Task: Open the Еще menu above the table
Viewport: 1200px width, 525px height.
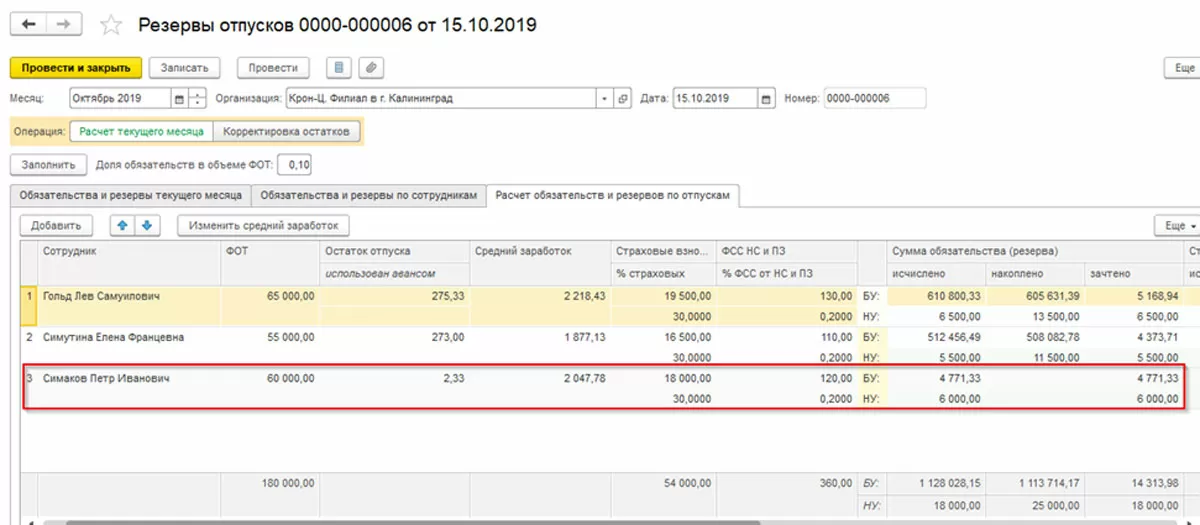Action: tap(1176, 226)
